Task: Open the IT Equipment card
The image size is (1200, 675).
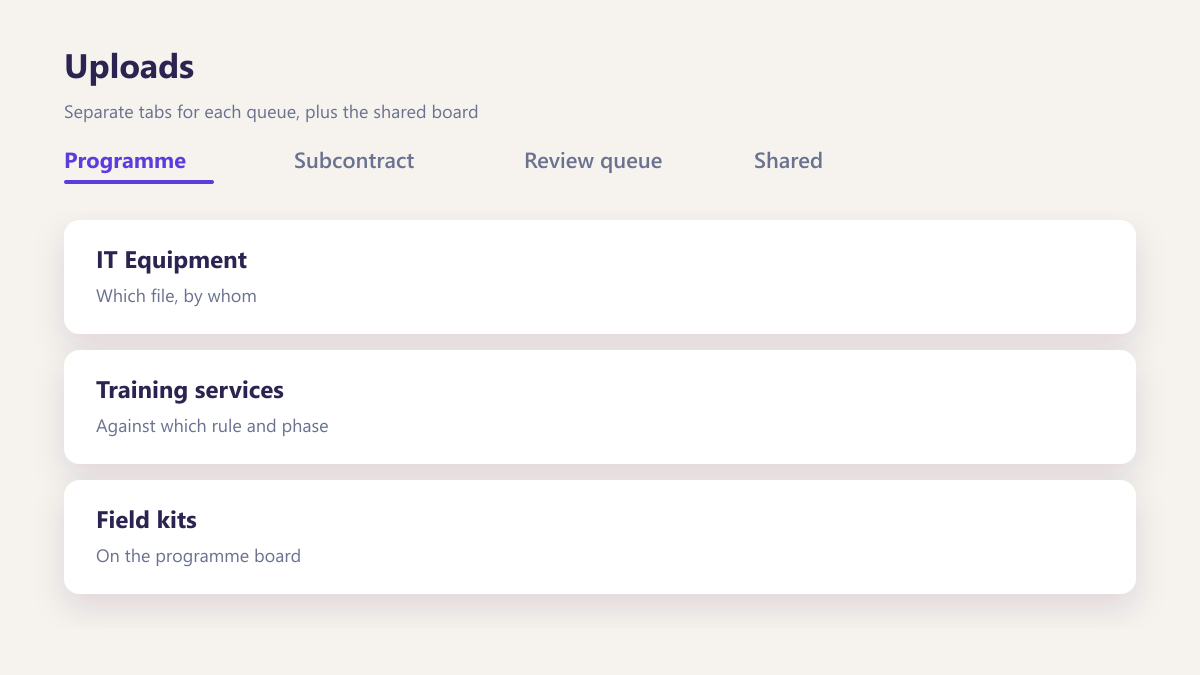Action: pyautogui.click(x=600, y=277)
